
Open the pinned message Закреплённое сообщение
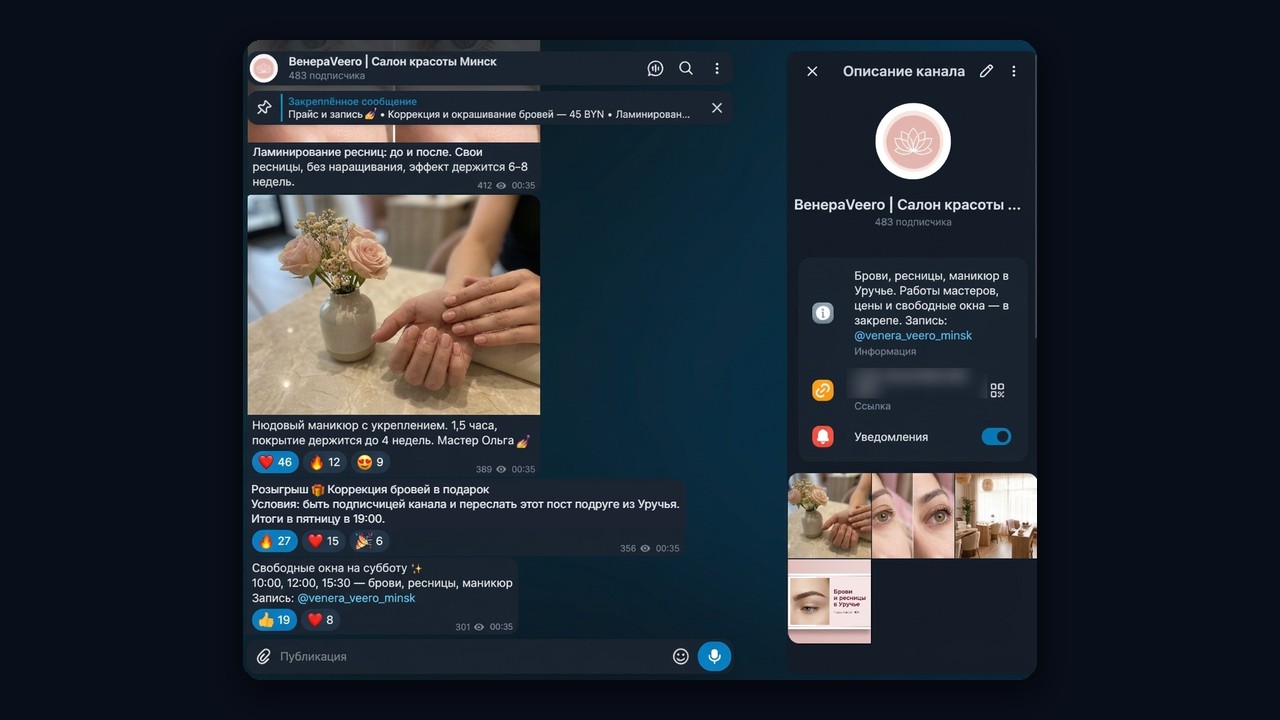[490, 108]
